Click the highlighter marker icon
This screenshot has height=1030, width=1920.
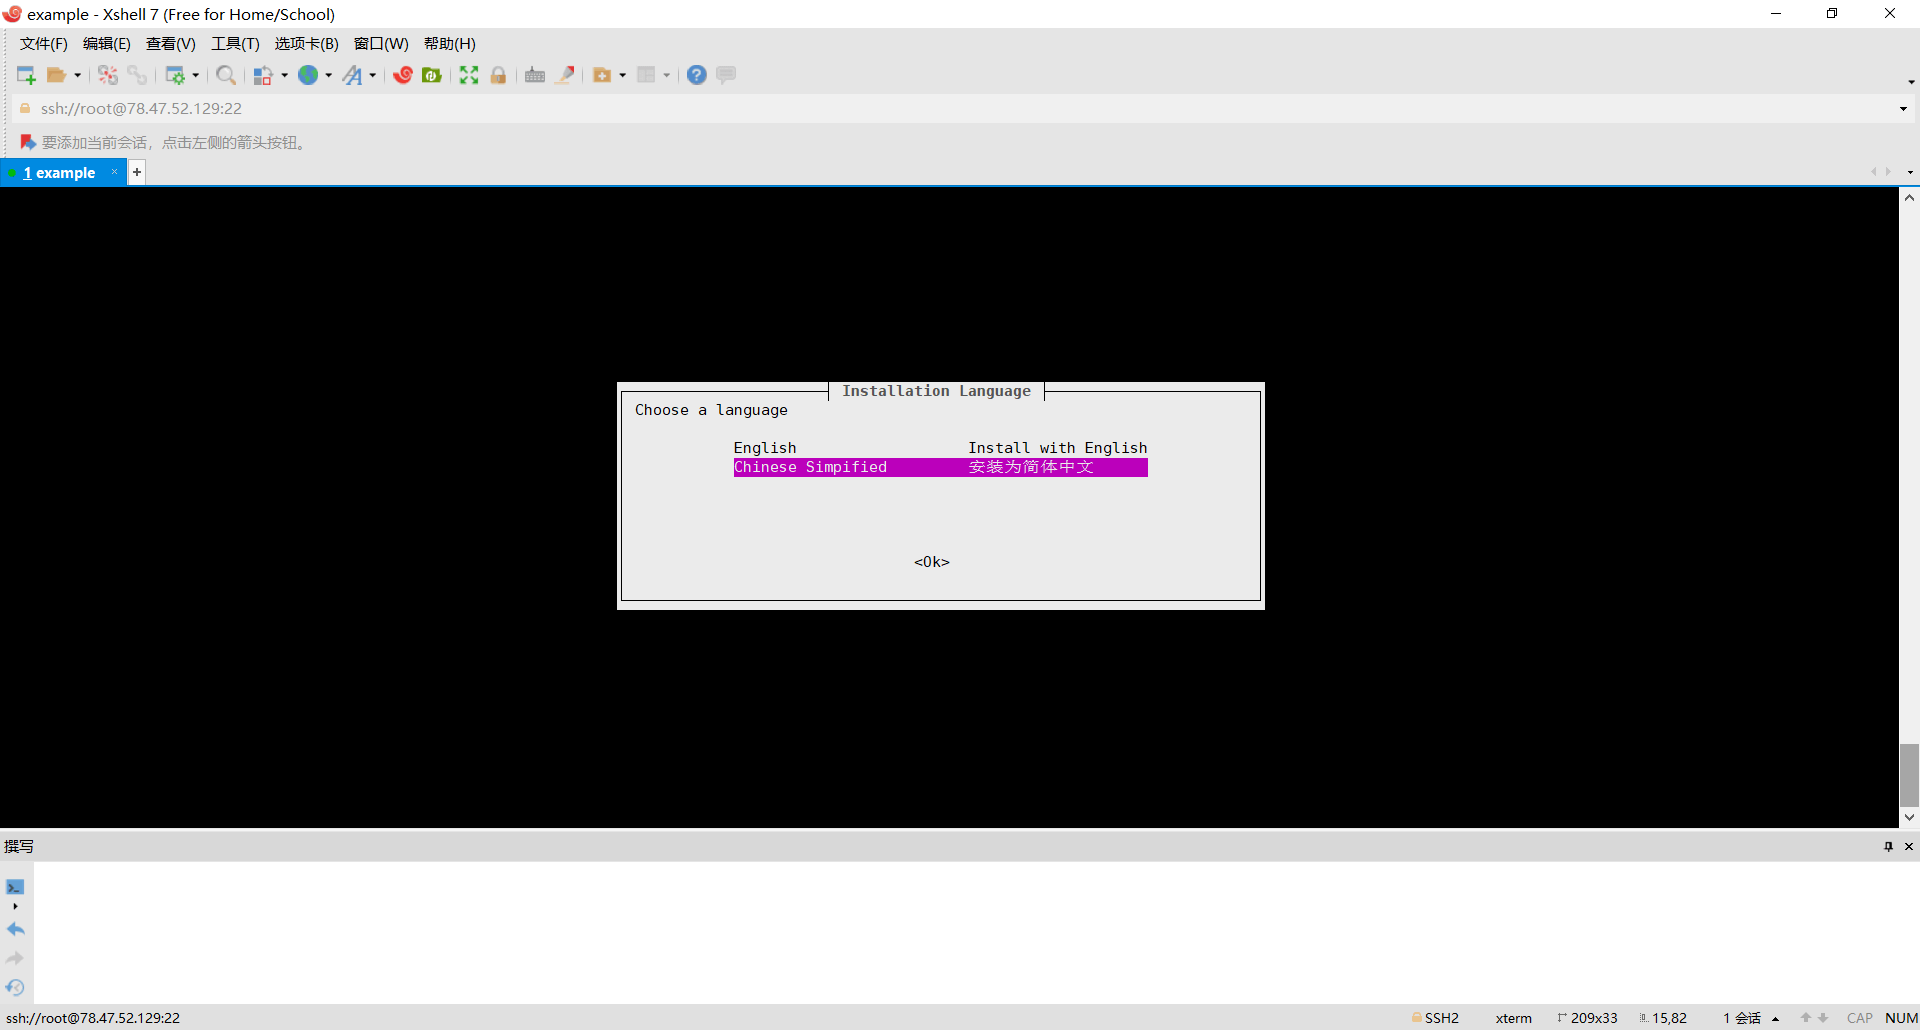click(565, 75)
